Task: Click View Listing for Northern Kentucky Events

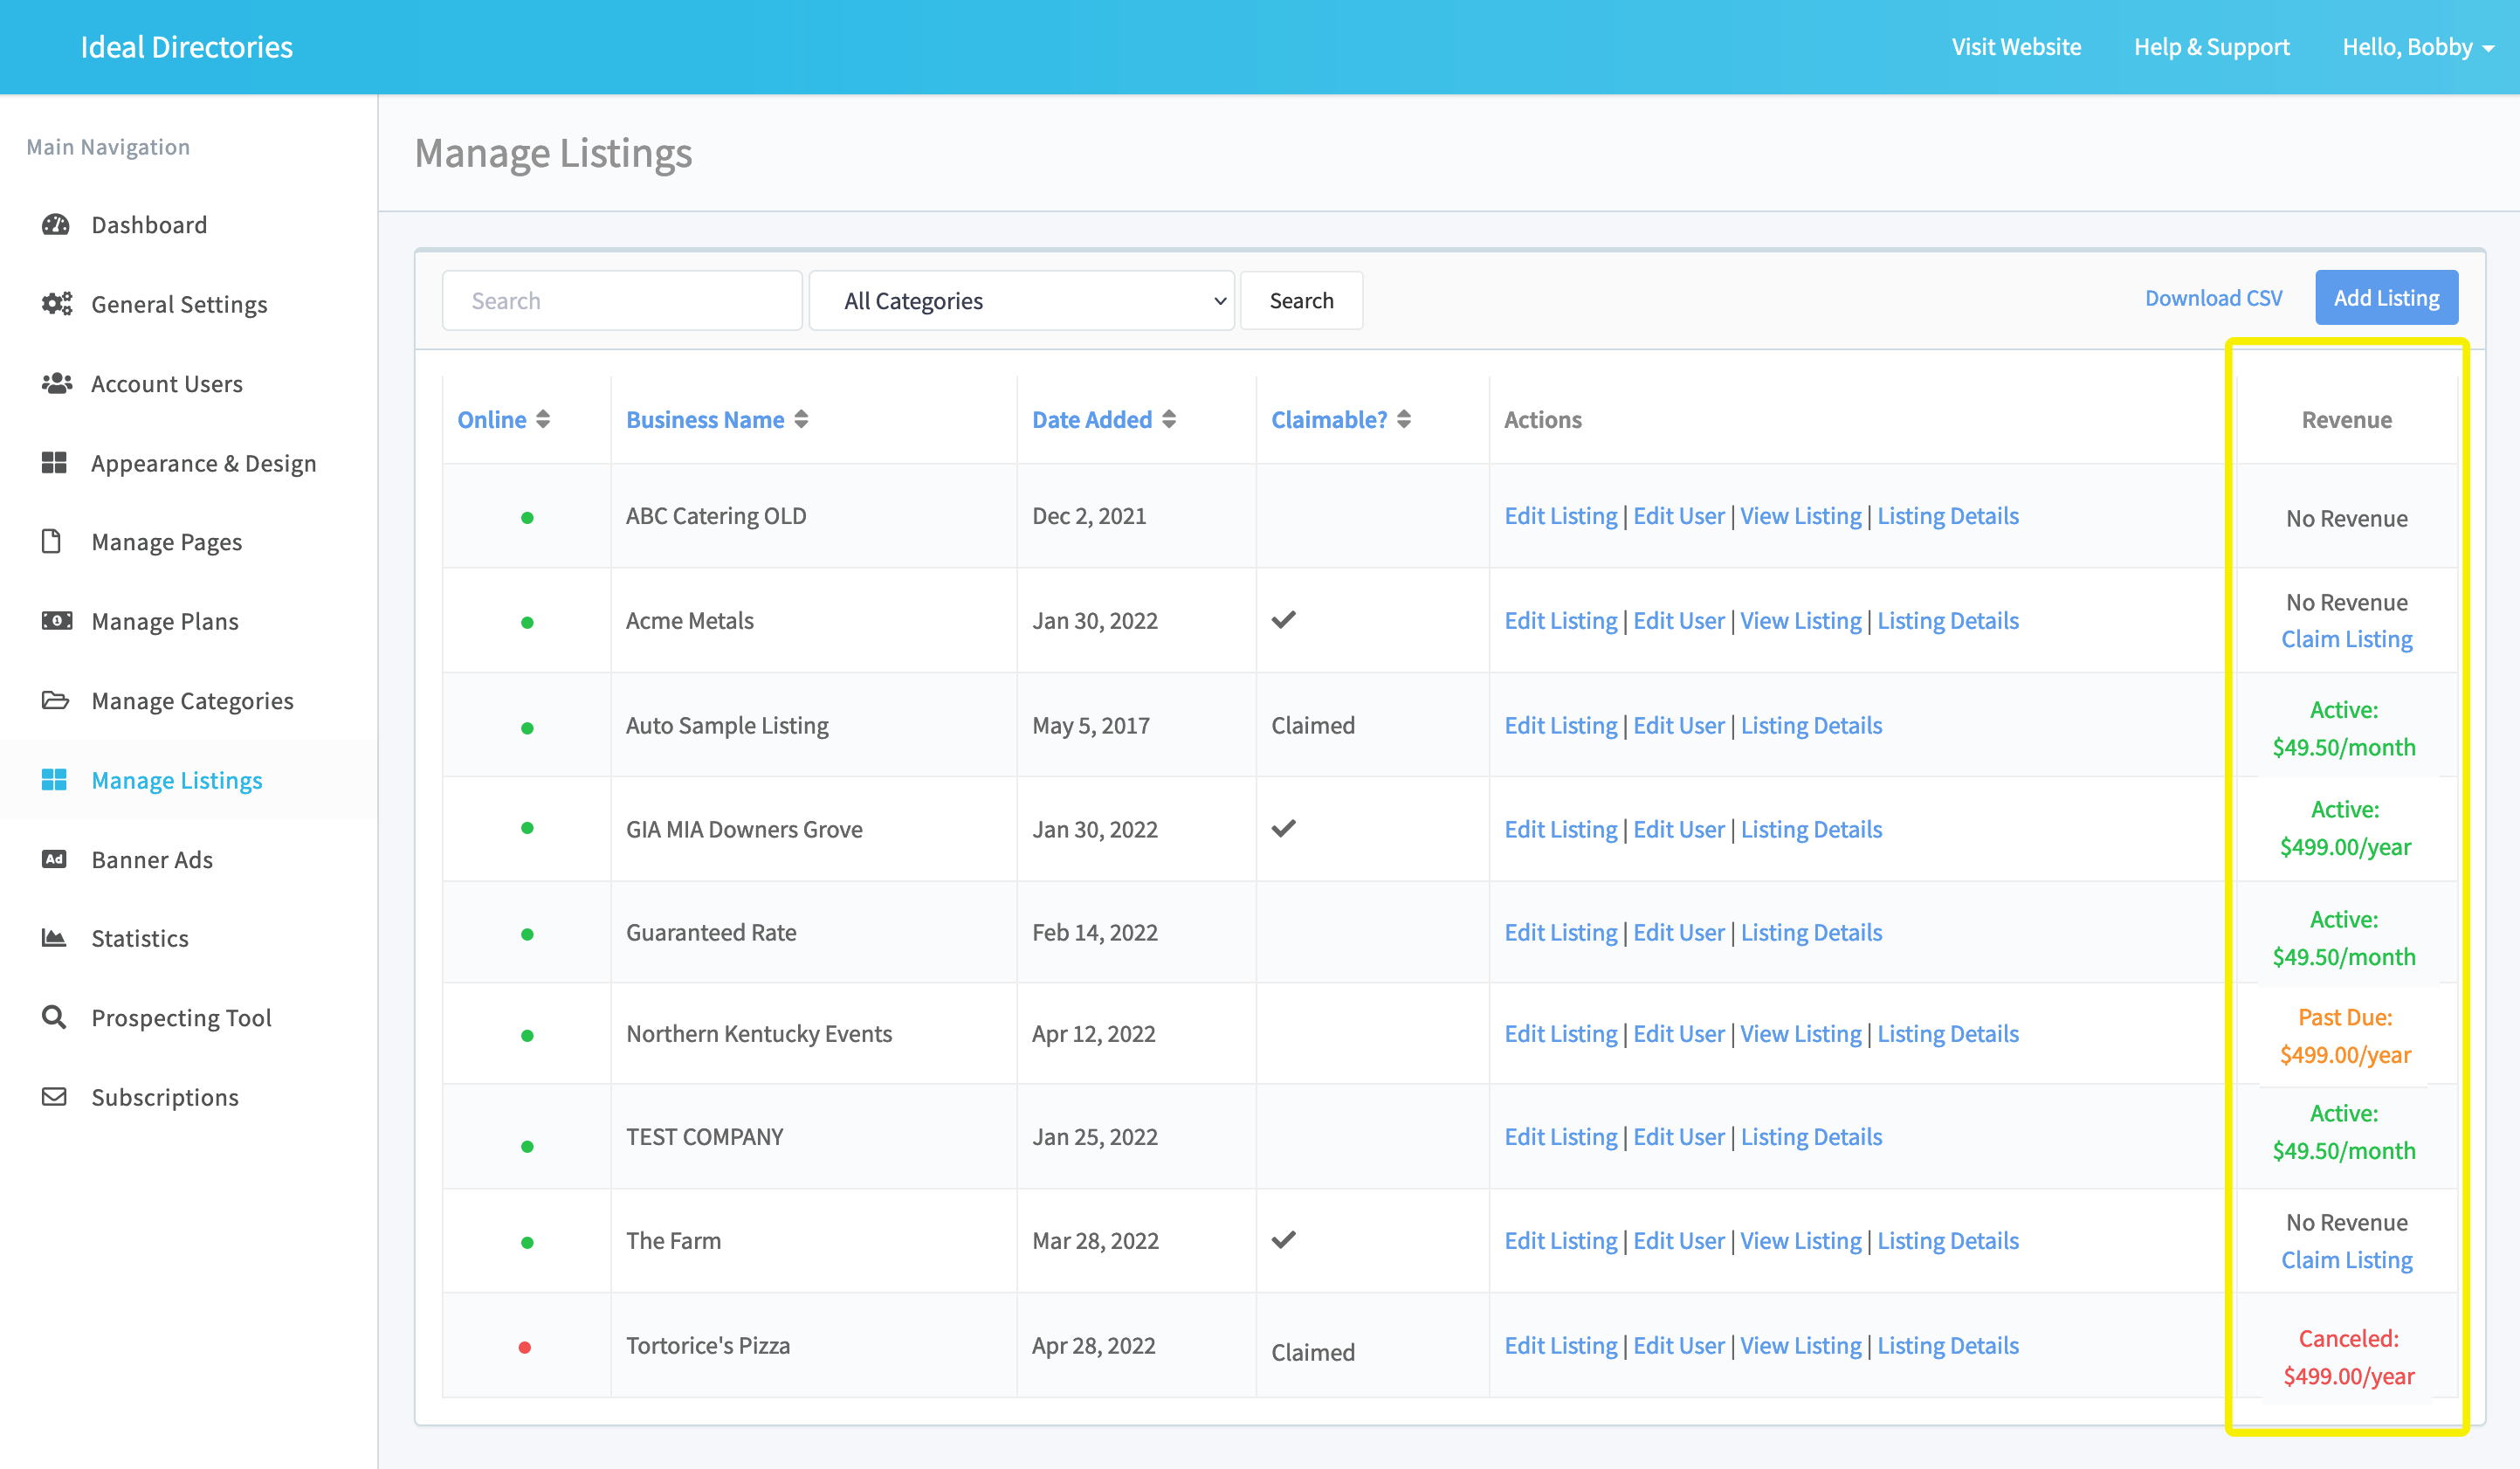Action: (x=1801, y=1034)
